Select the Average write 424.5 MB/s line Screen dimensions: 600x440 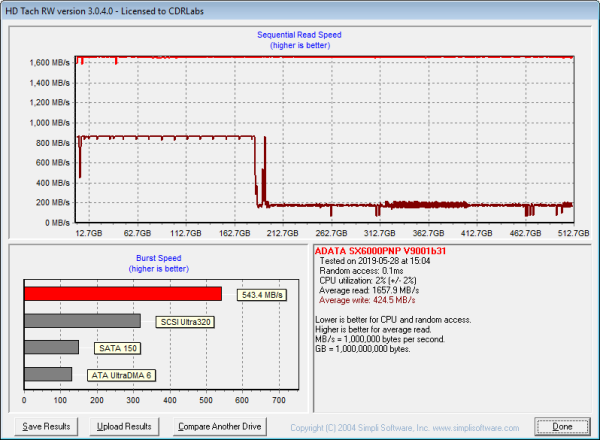[x=367, y=300]
